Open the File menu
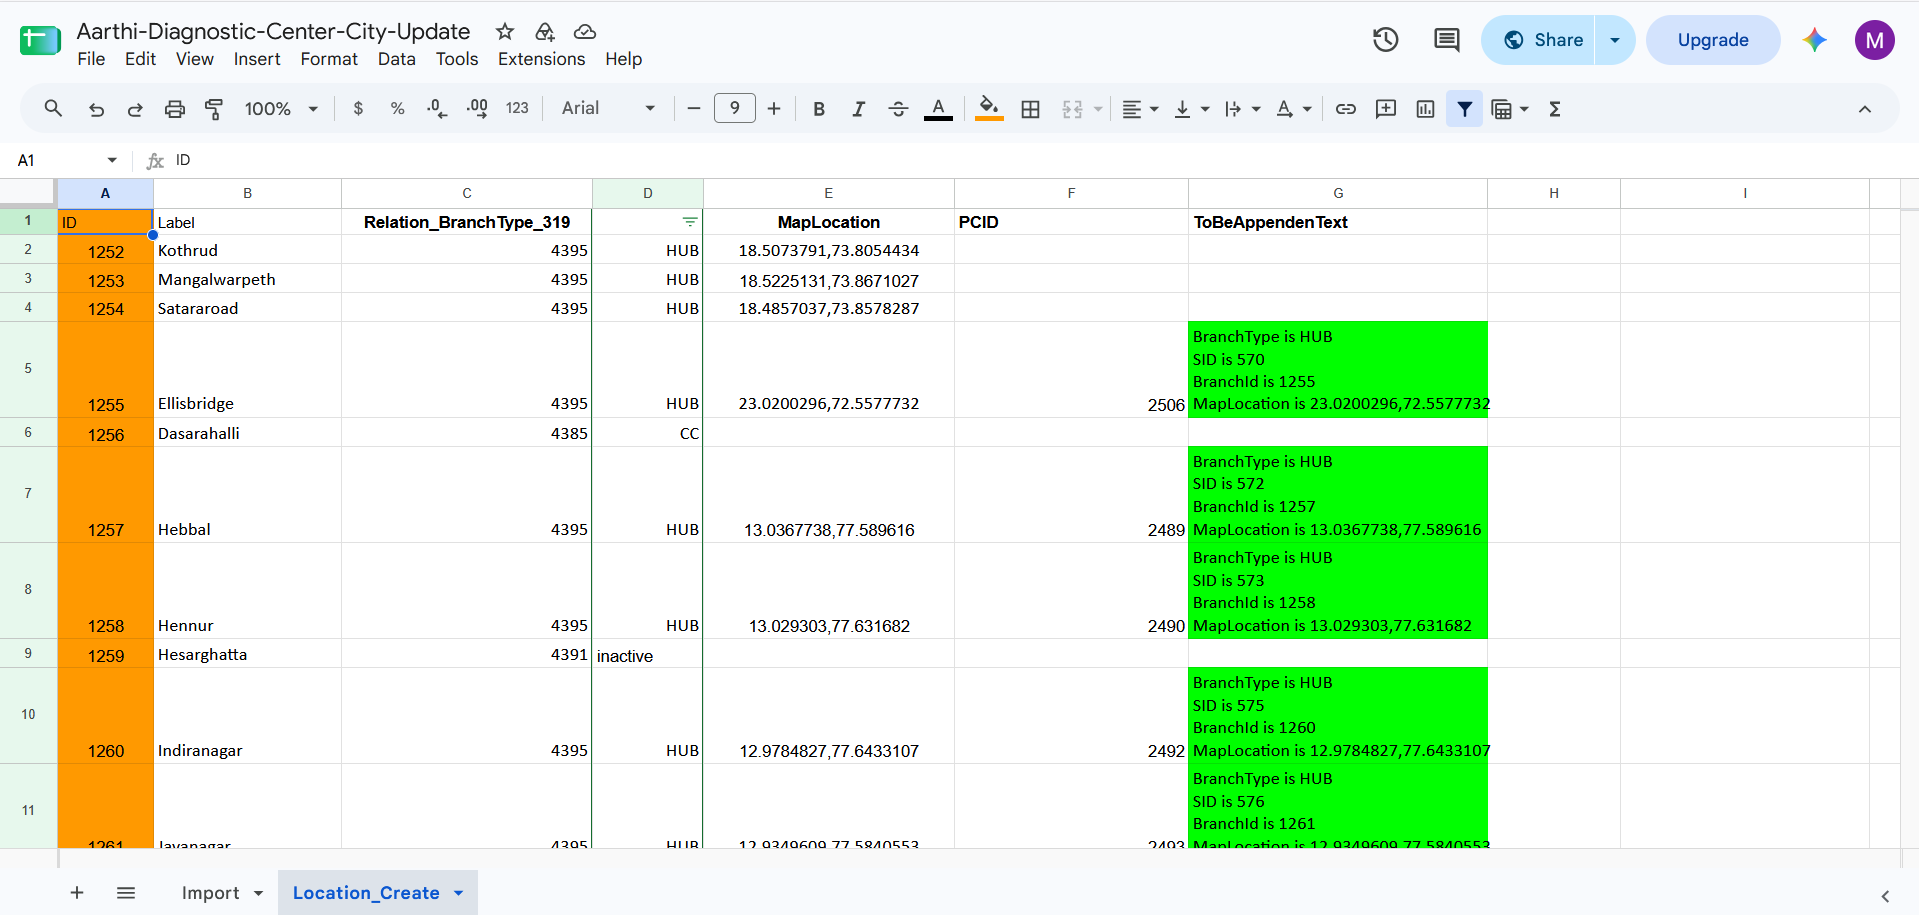This screenshot has height=915, width=1919. (x=91, y=59)
